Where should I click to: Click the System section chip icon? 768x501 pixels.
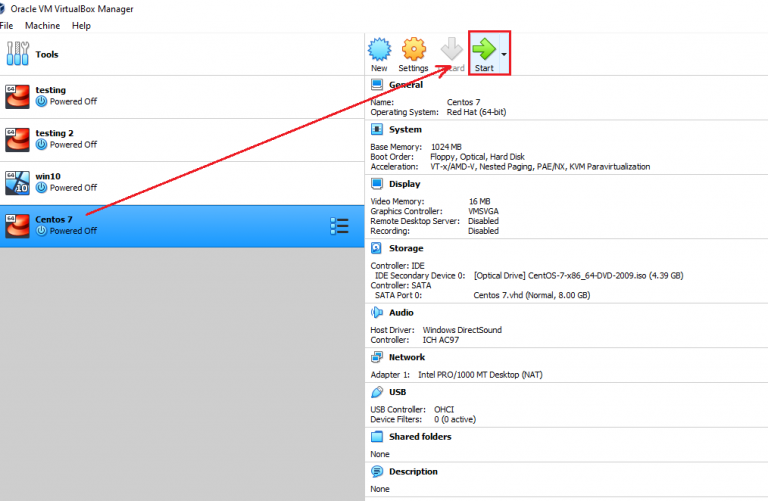pyautogui.click(x=377, y=129)
